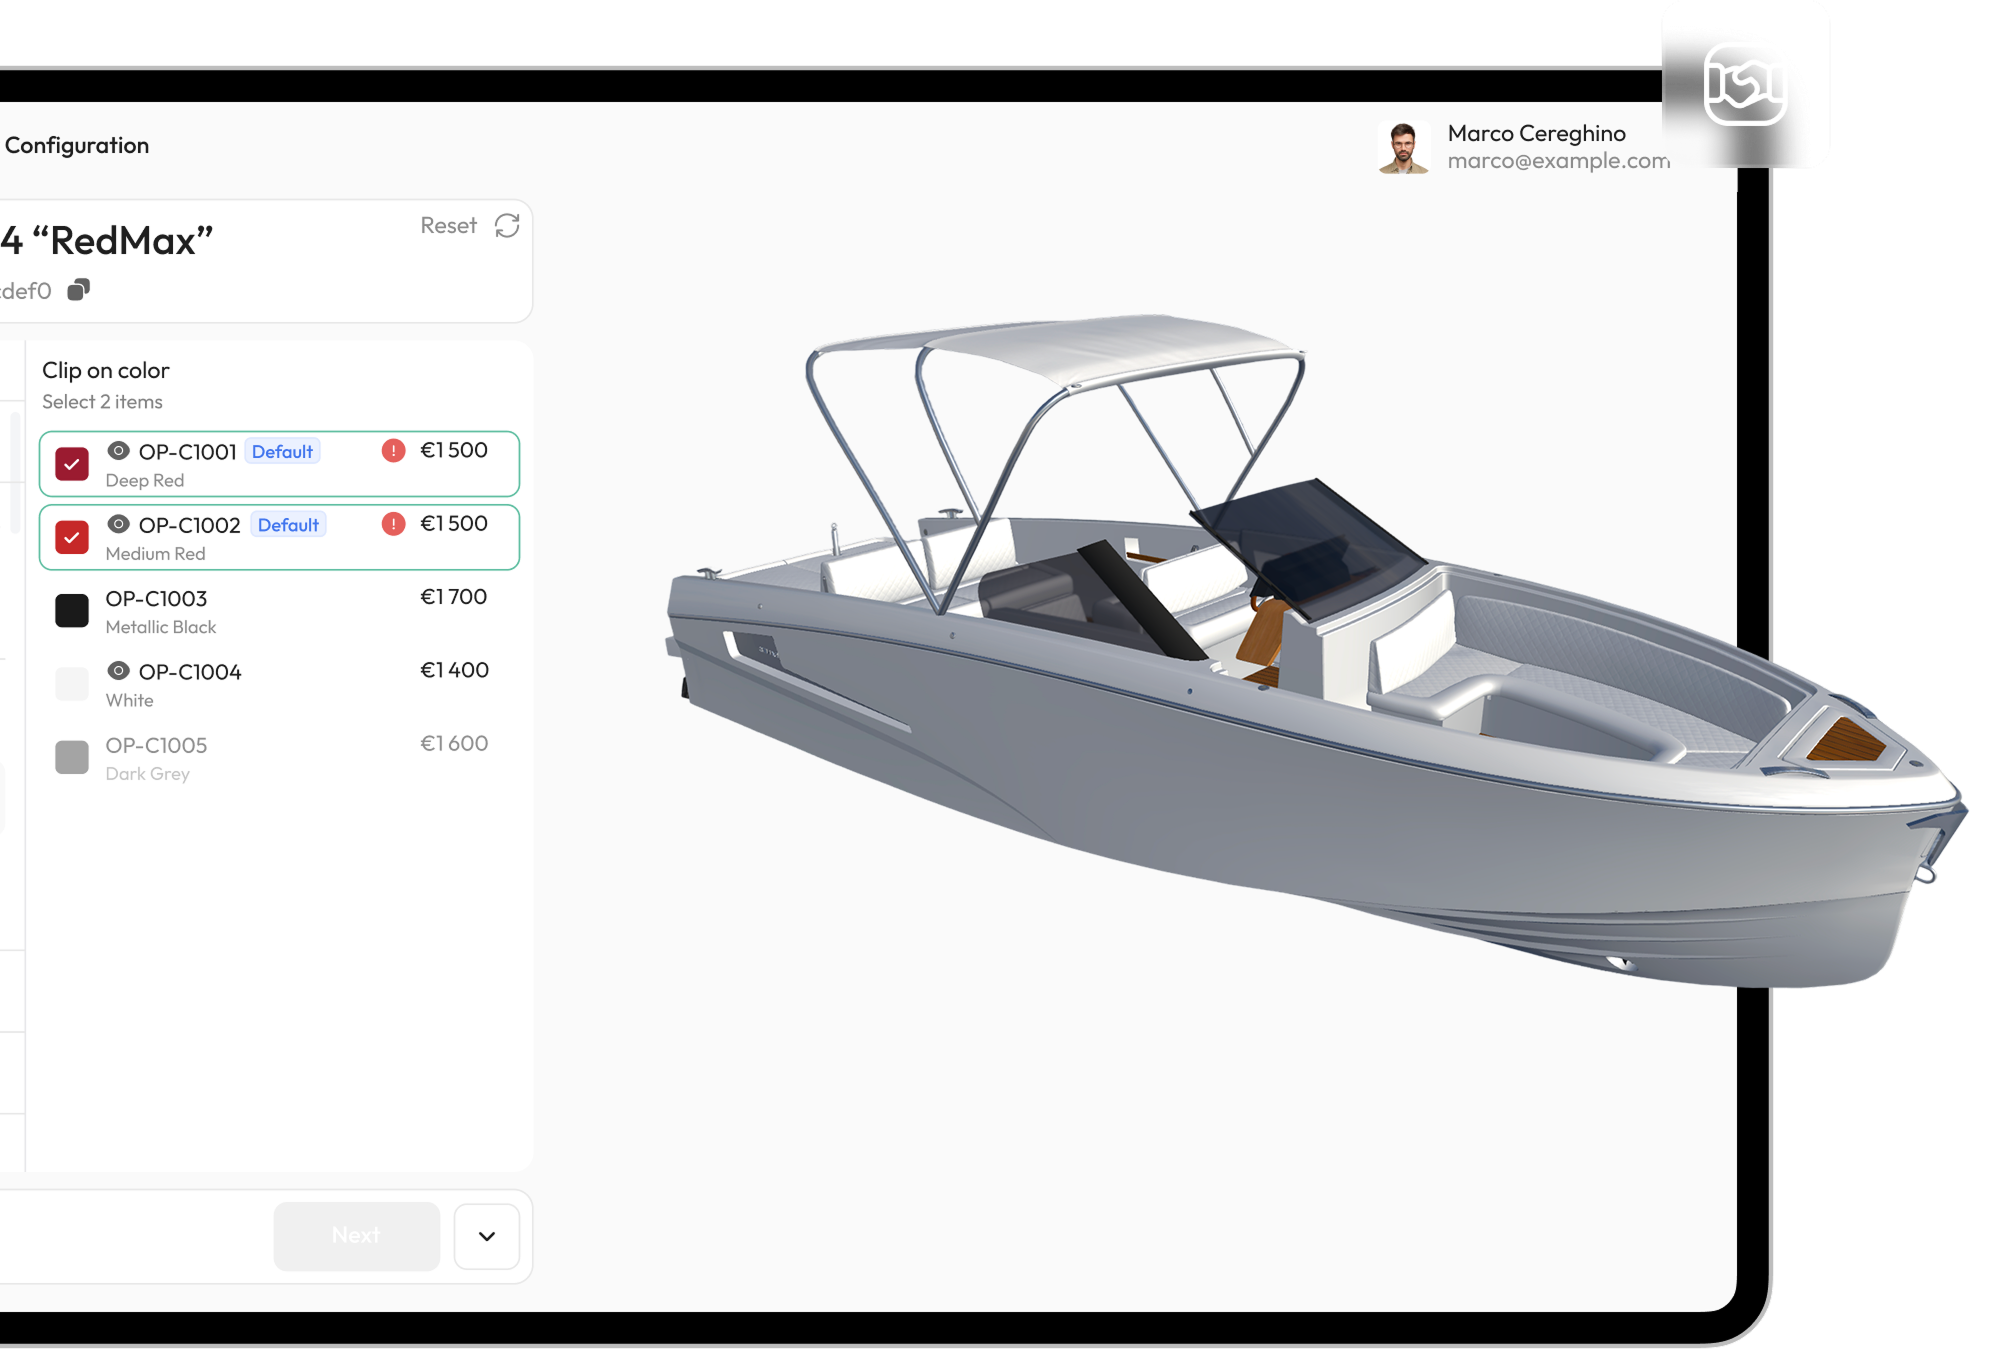Screen dimensions: 2010x1349
Task: Click the Reset text link
Action: 448,226
